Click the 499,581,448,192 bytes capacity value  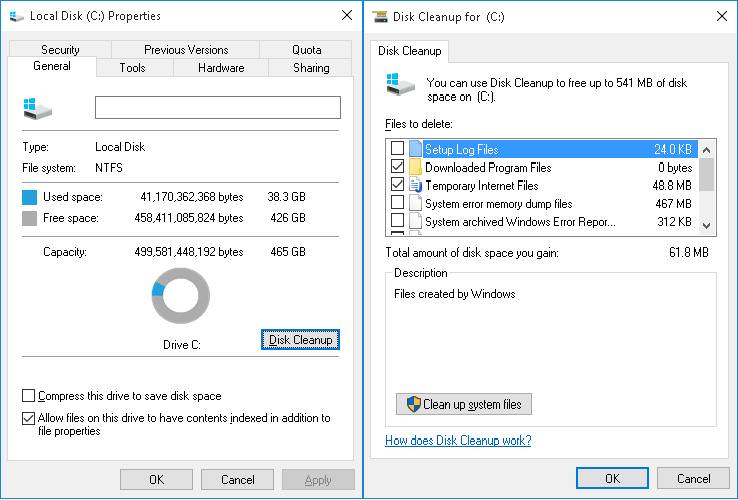click(x=189, y=252)
